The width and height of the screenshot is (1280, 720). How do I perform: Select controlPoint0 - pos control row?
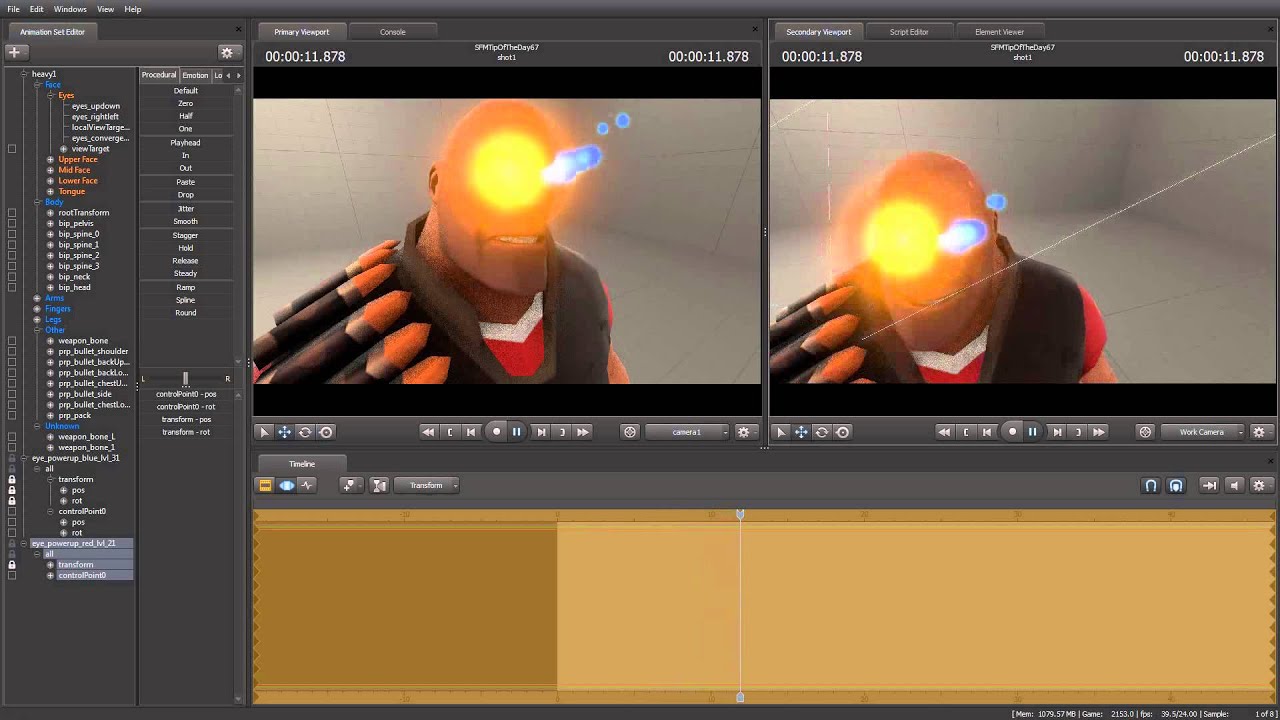click(x=186, y=394)
